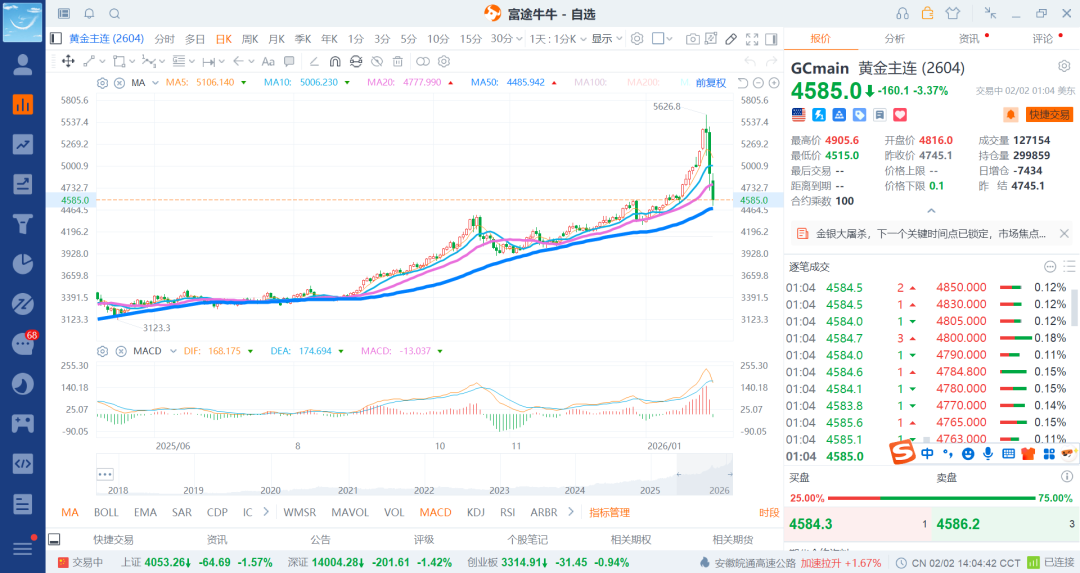
Task: Expand the MACD indicator dropdown arrow
Action: (173, 351)
